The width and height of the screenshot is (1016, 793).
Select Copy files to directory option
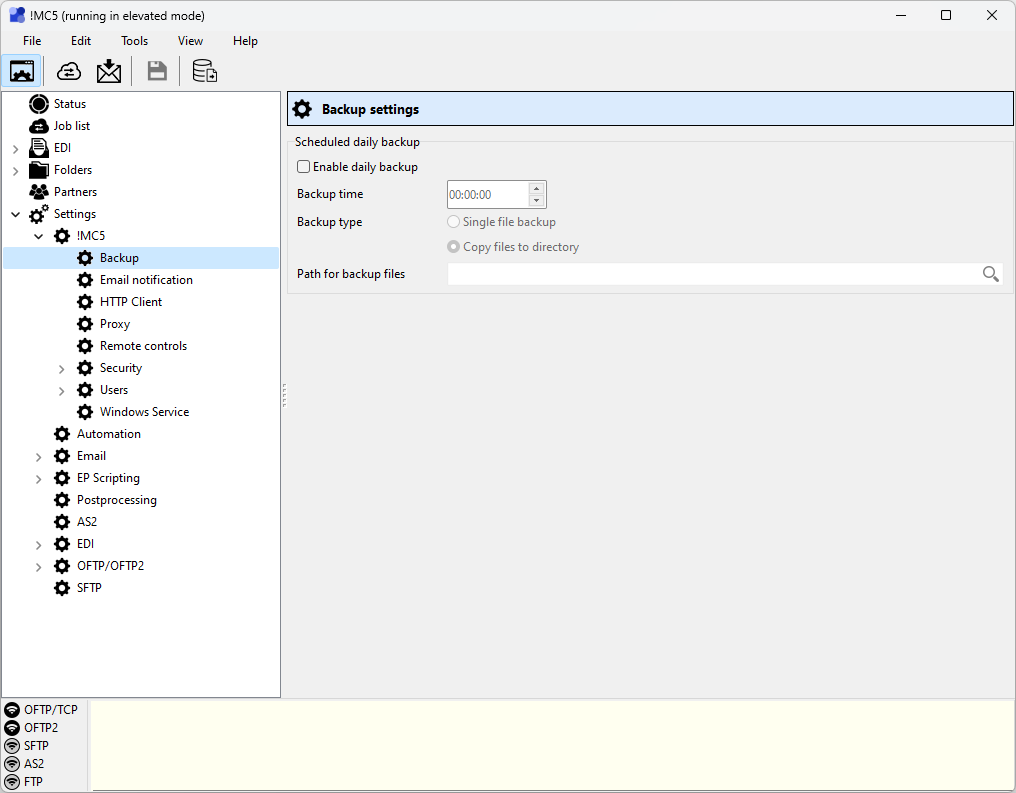tap(454, 247)
